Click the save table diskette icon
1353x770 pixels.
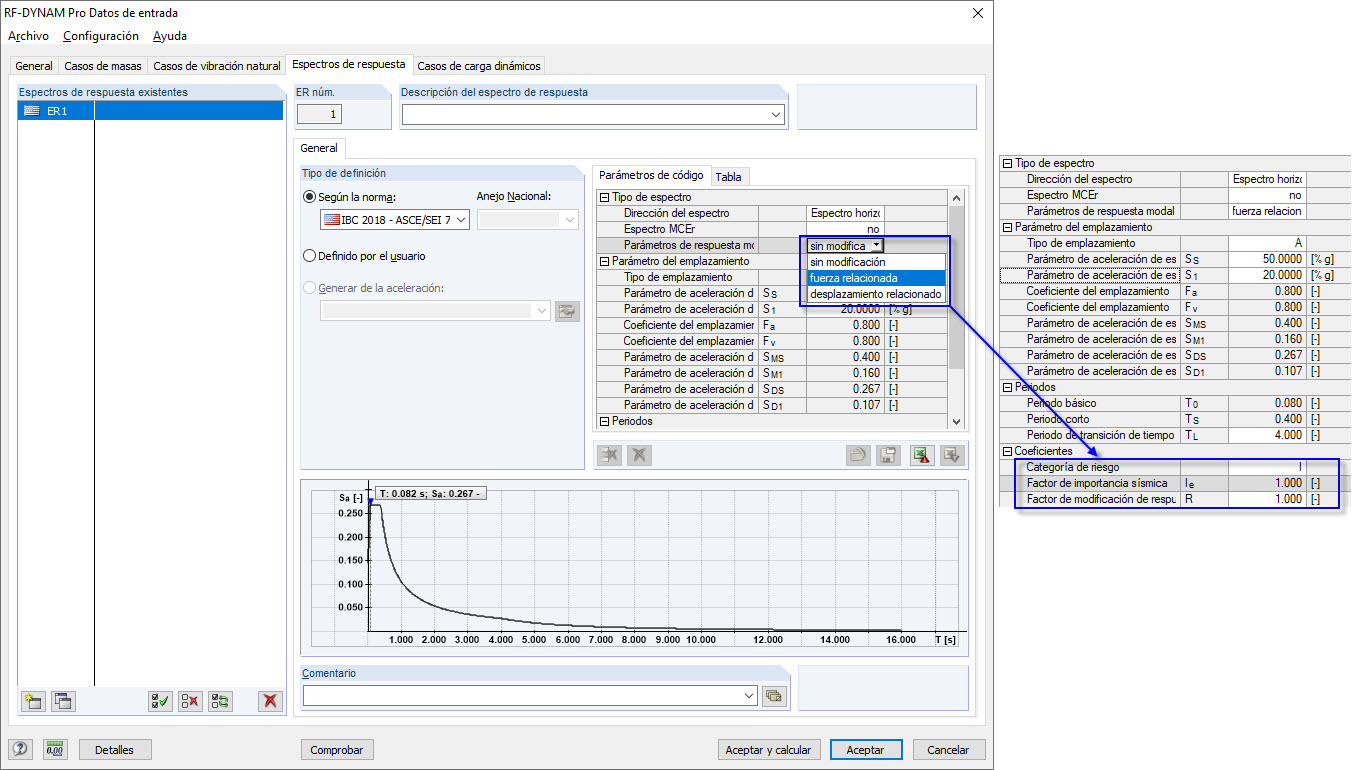pos(887,455)
